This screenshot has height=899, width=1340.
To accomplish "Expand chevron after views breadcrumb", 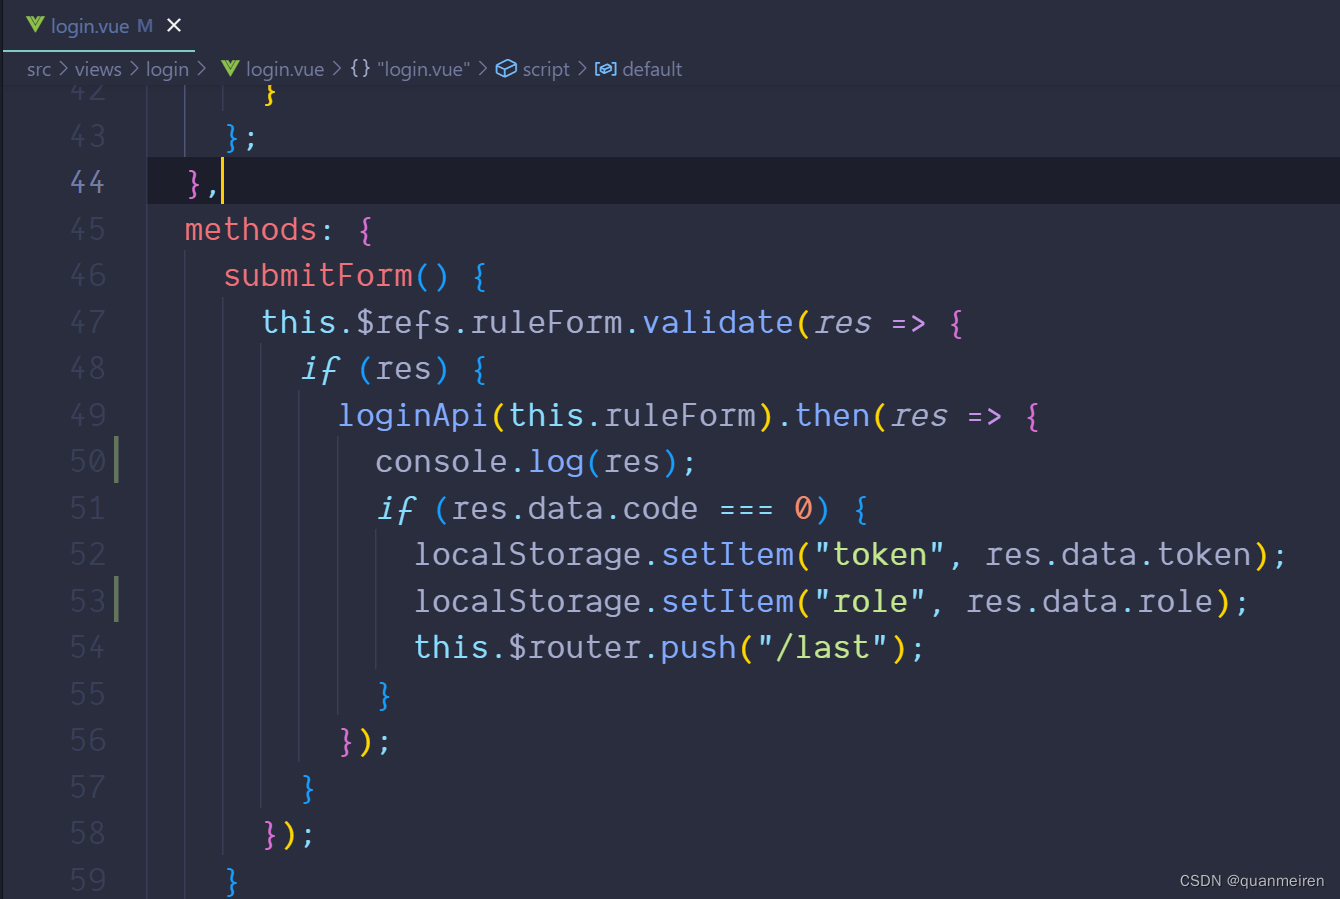I will (134, 69).
